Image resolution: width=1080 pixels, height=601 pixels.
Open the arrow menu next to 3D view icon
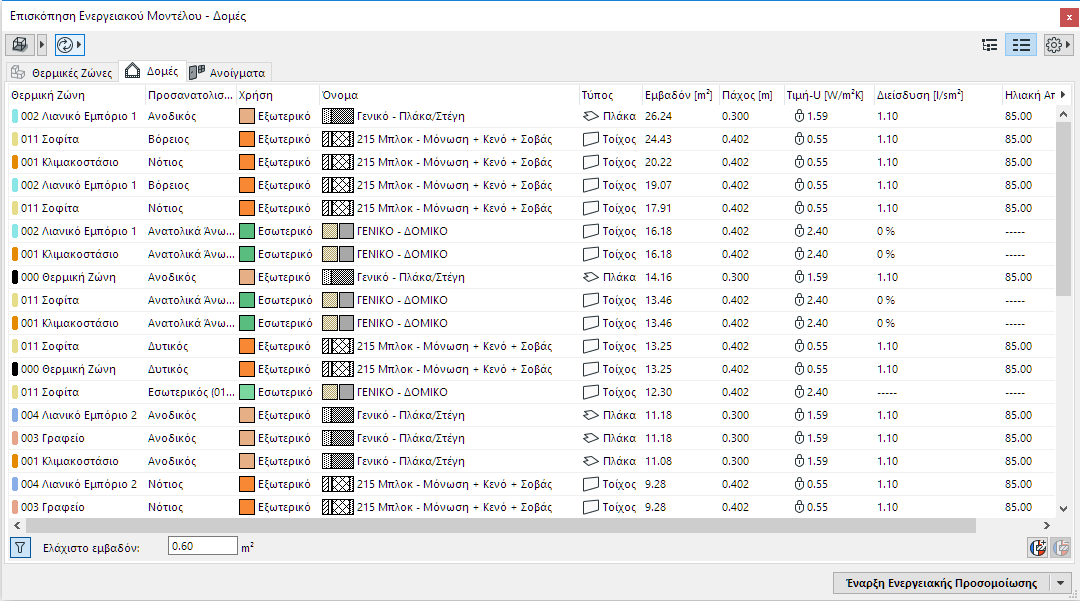tap(41, 45)
